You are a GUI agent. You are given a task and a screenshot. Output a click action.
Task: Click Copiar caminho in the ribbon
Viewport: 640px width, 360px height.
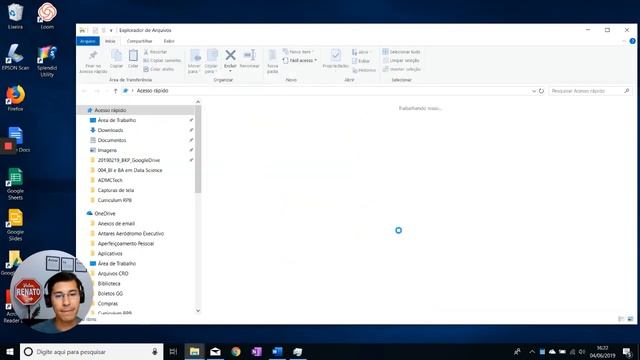click(x=162, y=60)
